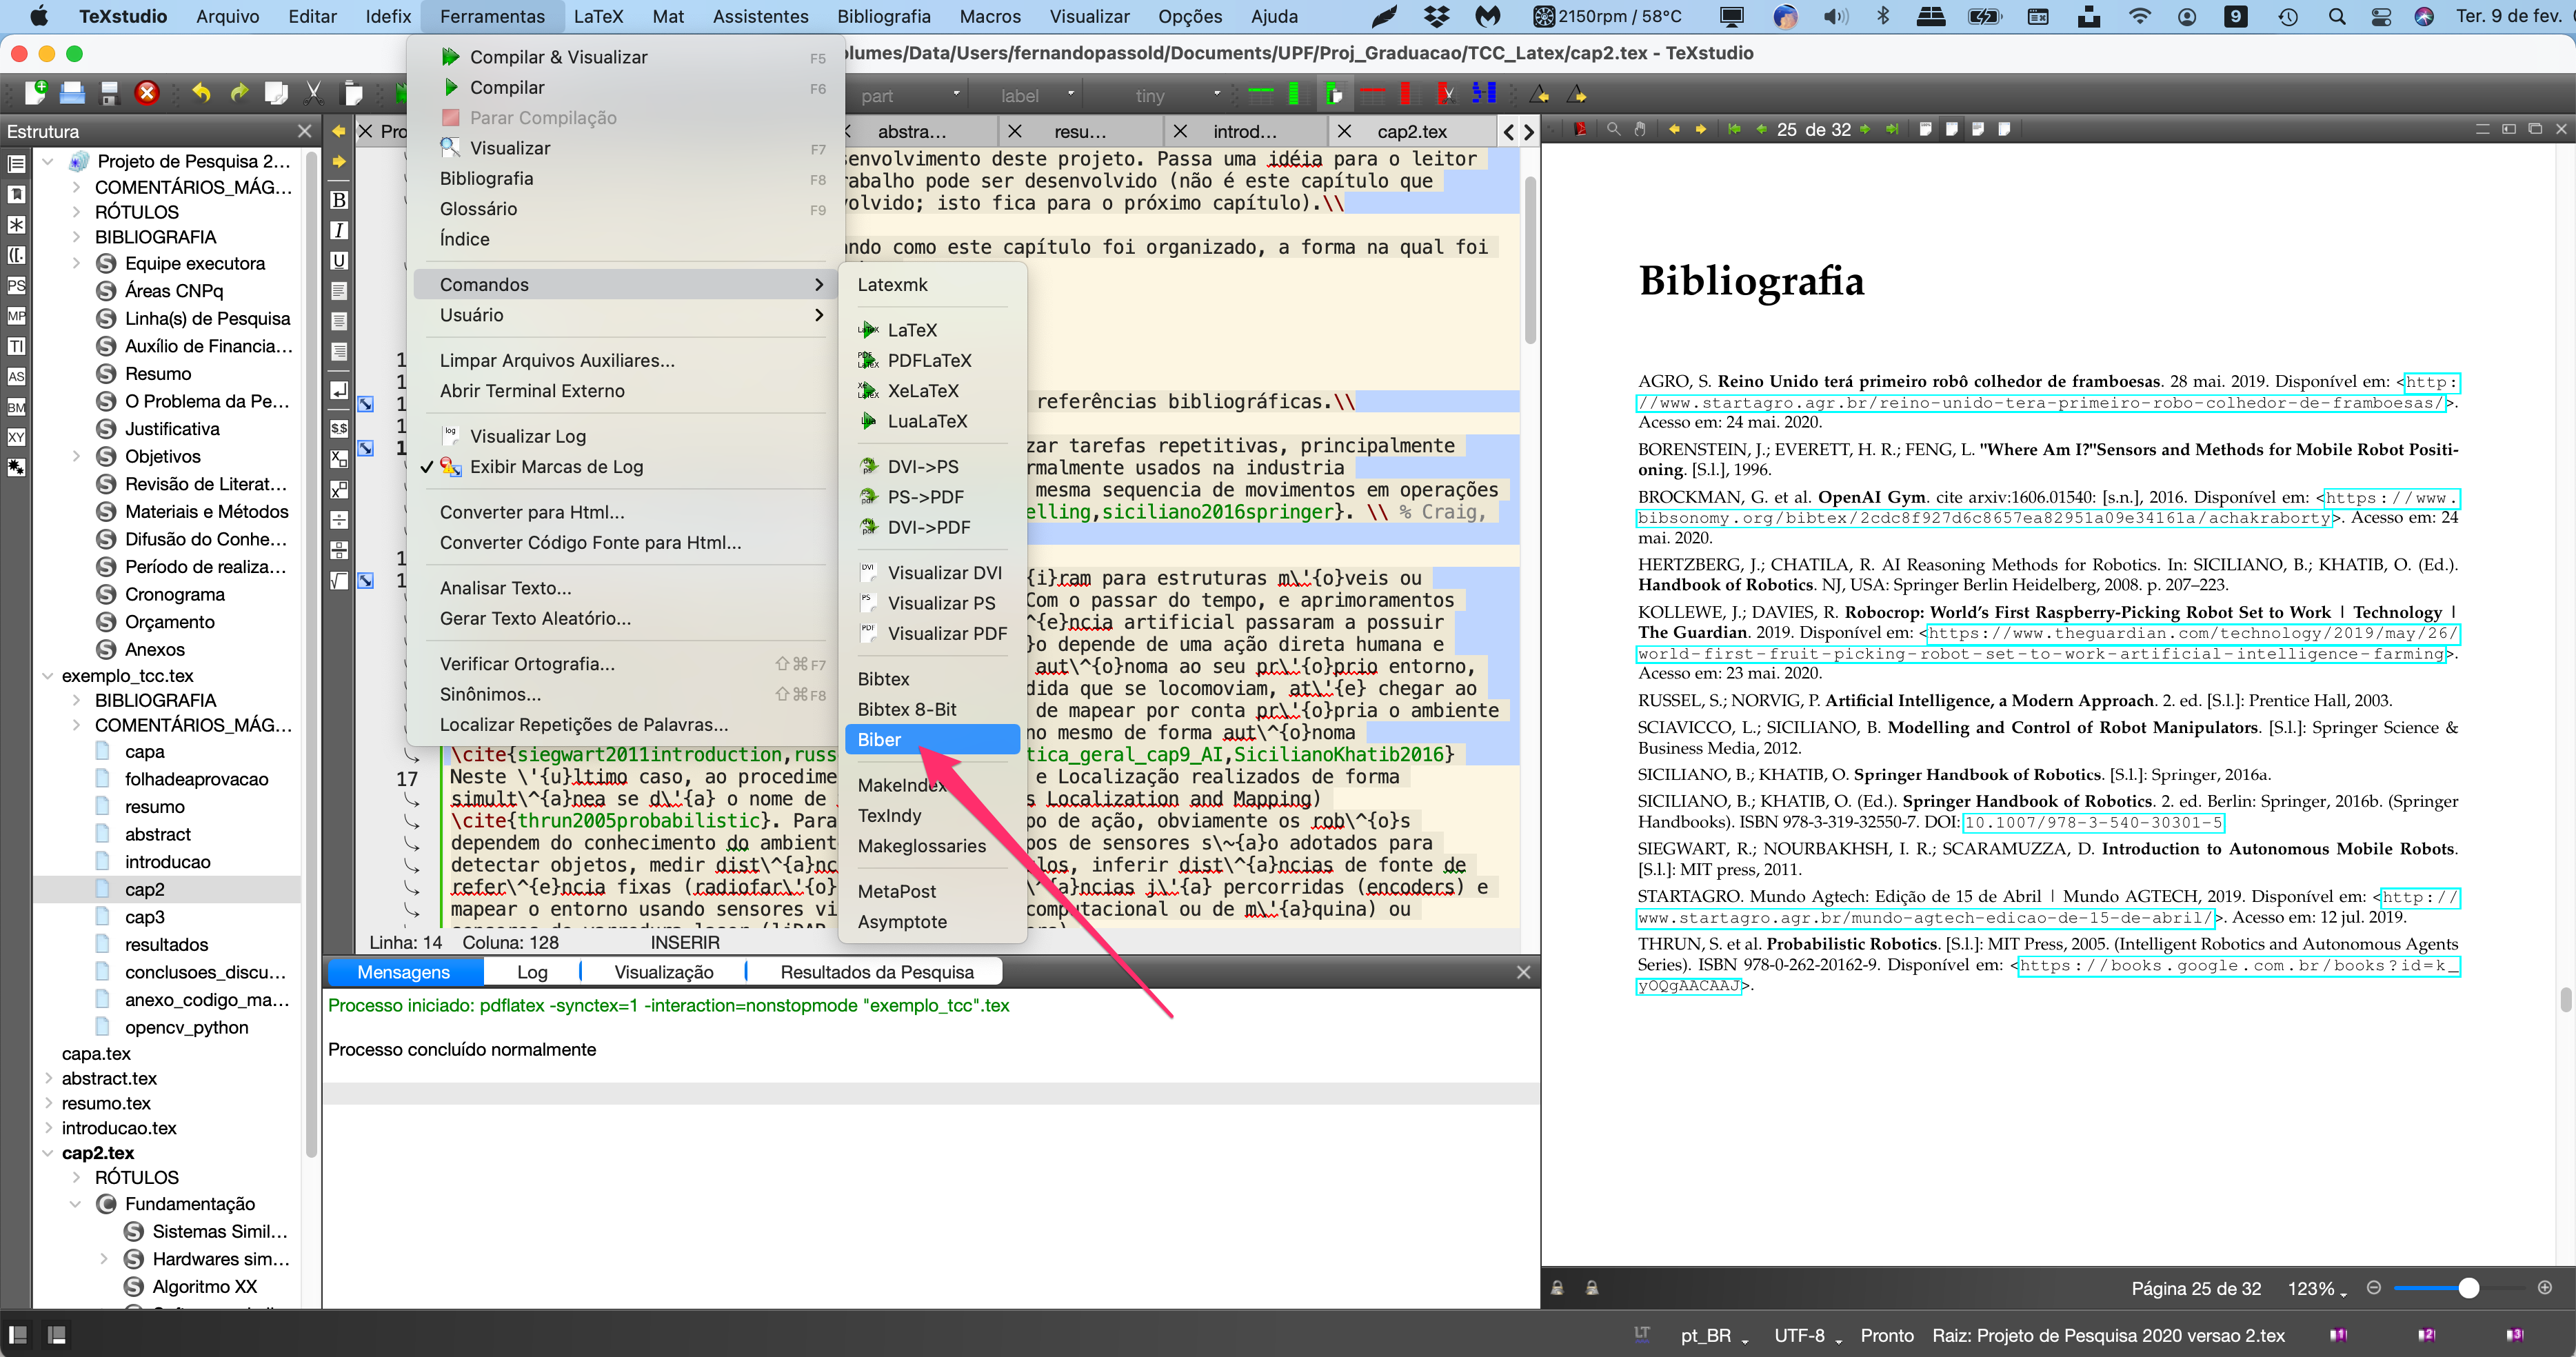The width and height of the screenshot is (2576, 1357).
Task: Cut selection with the scissors icon
Action: 314,94
